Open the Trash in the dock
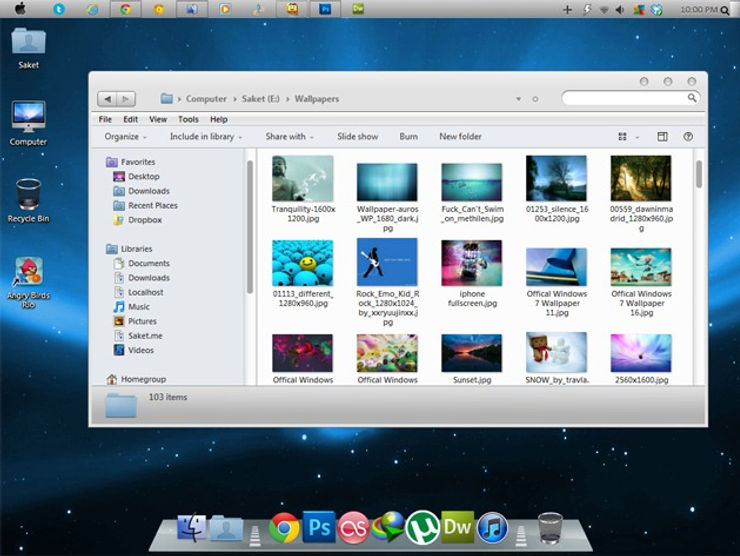 pos(550,528)
